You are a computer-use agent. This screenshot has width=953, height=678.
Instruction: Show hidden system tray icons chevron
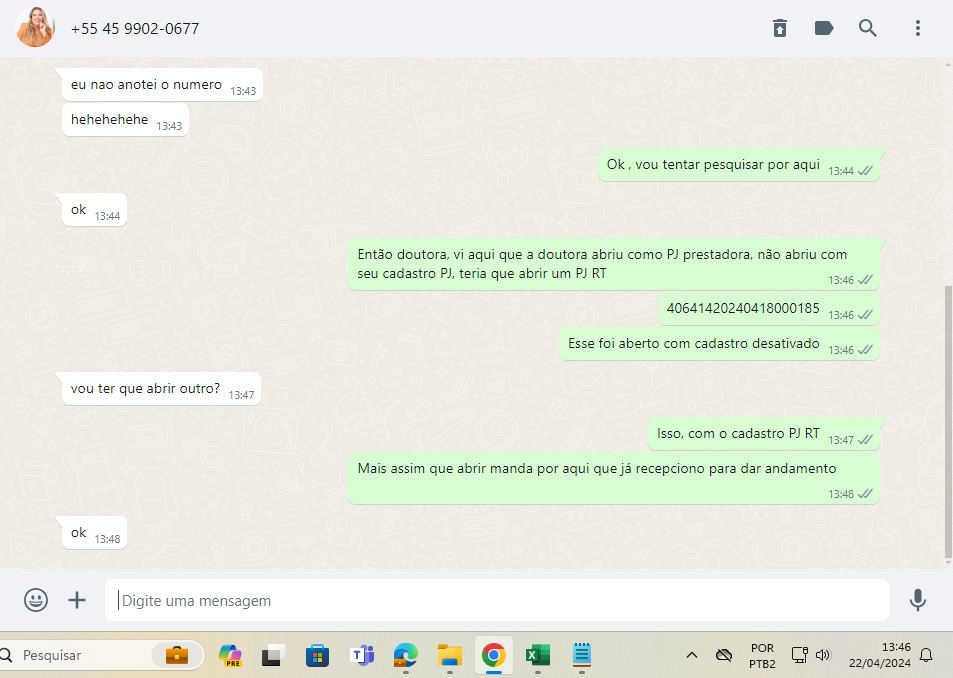pyautogui.click(x=691, y=655)
